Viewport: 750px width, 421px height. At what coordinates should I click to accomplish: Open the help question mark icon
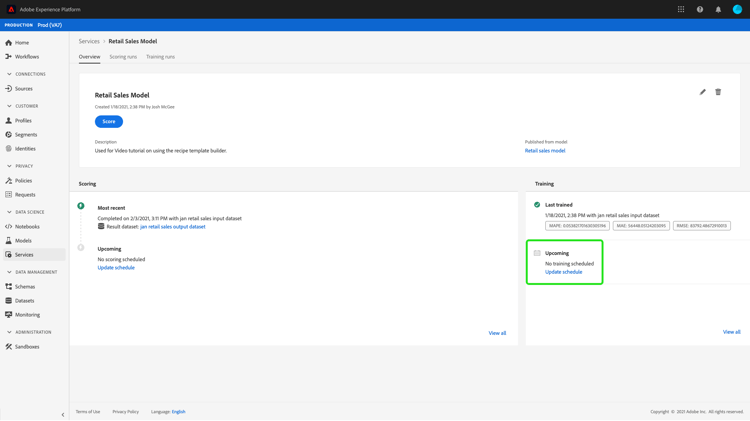tap(700, 9)
